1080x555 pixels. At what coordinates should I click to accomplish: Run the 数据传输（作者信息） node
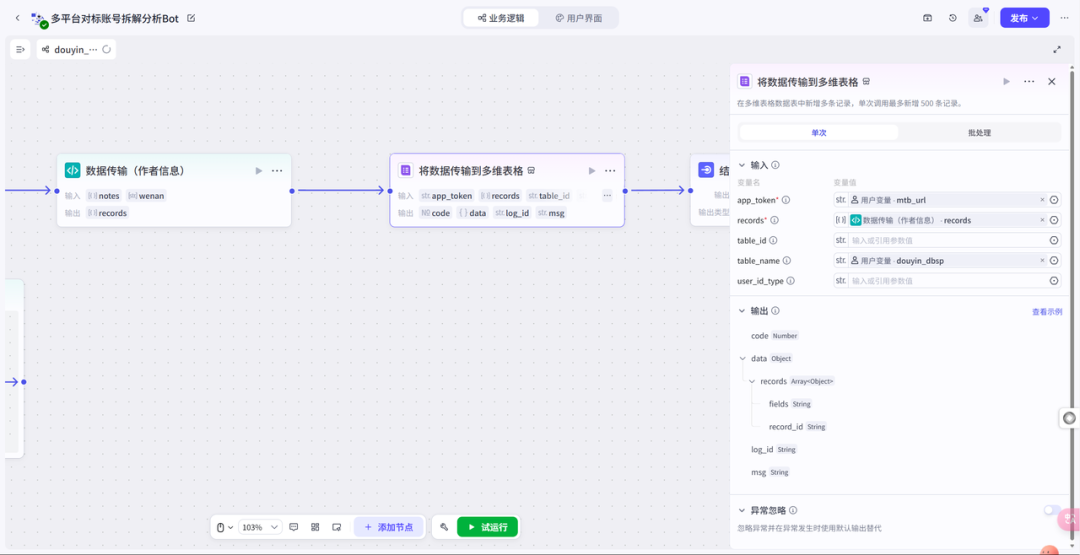pyautogui.click(x=259, y=171)
